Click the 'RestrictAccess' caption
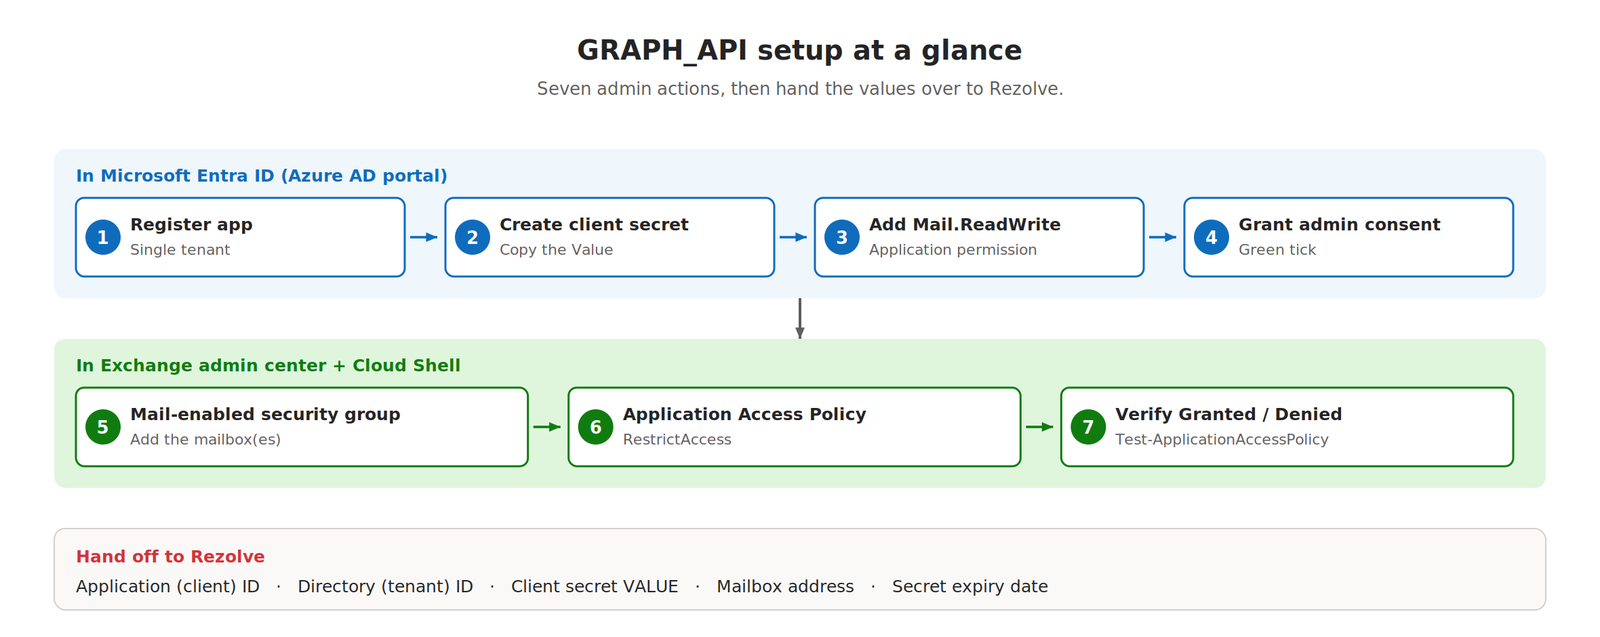Screen dimensions: 1600x637 coord(677,440)
